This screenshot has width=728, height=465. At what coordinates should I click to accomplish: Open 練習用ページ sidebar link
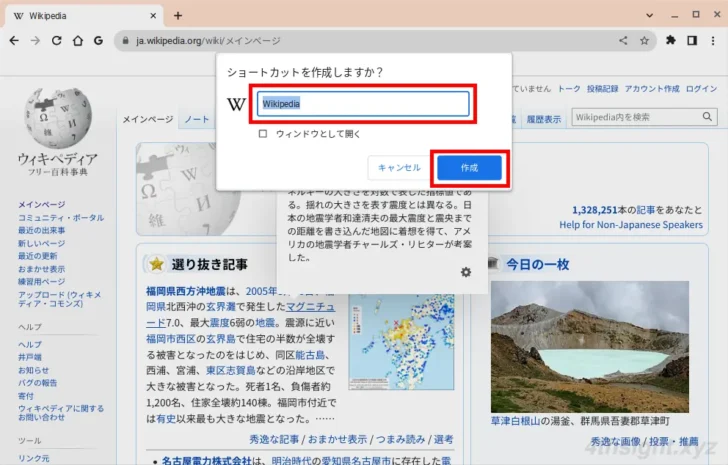pyautogui.click(x=41, y=281)
